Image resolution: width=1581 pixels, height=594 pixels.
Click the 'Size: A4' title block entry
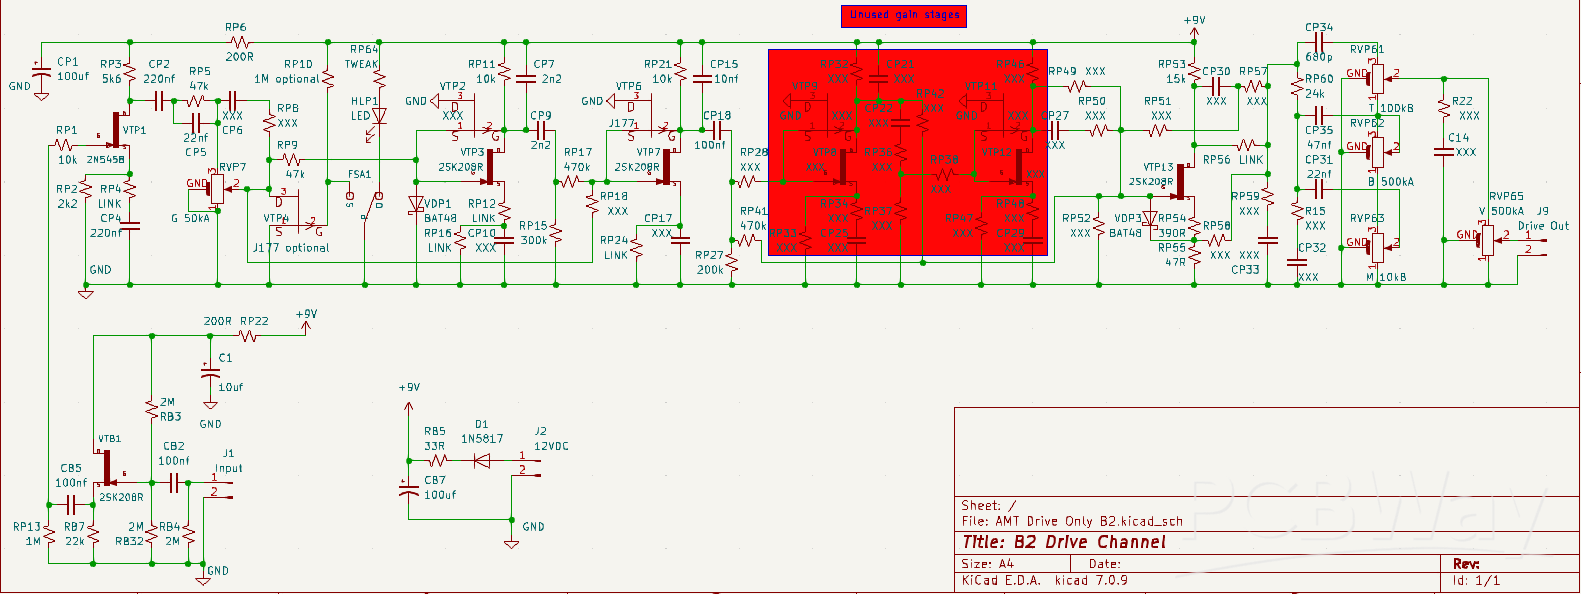[987, 564]
